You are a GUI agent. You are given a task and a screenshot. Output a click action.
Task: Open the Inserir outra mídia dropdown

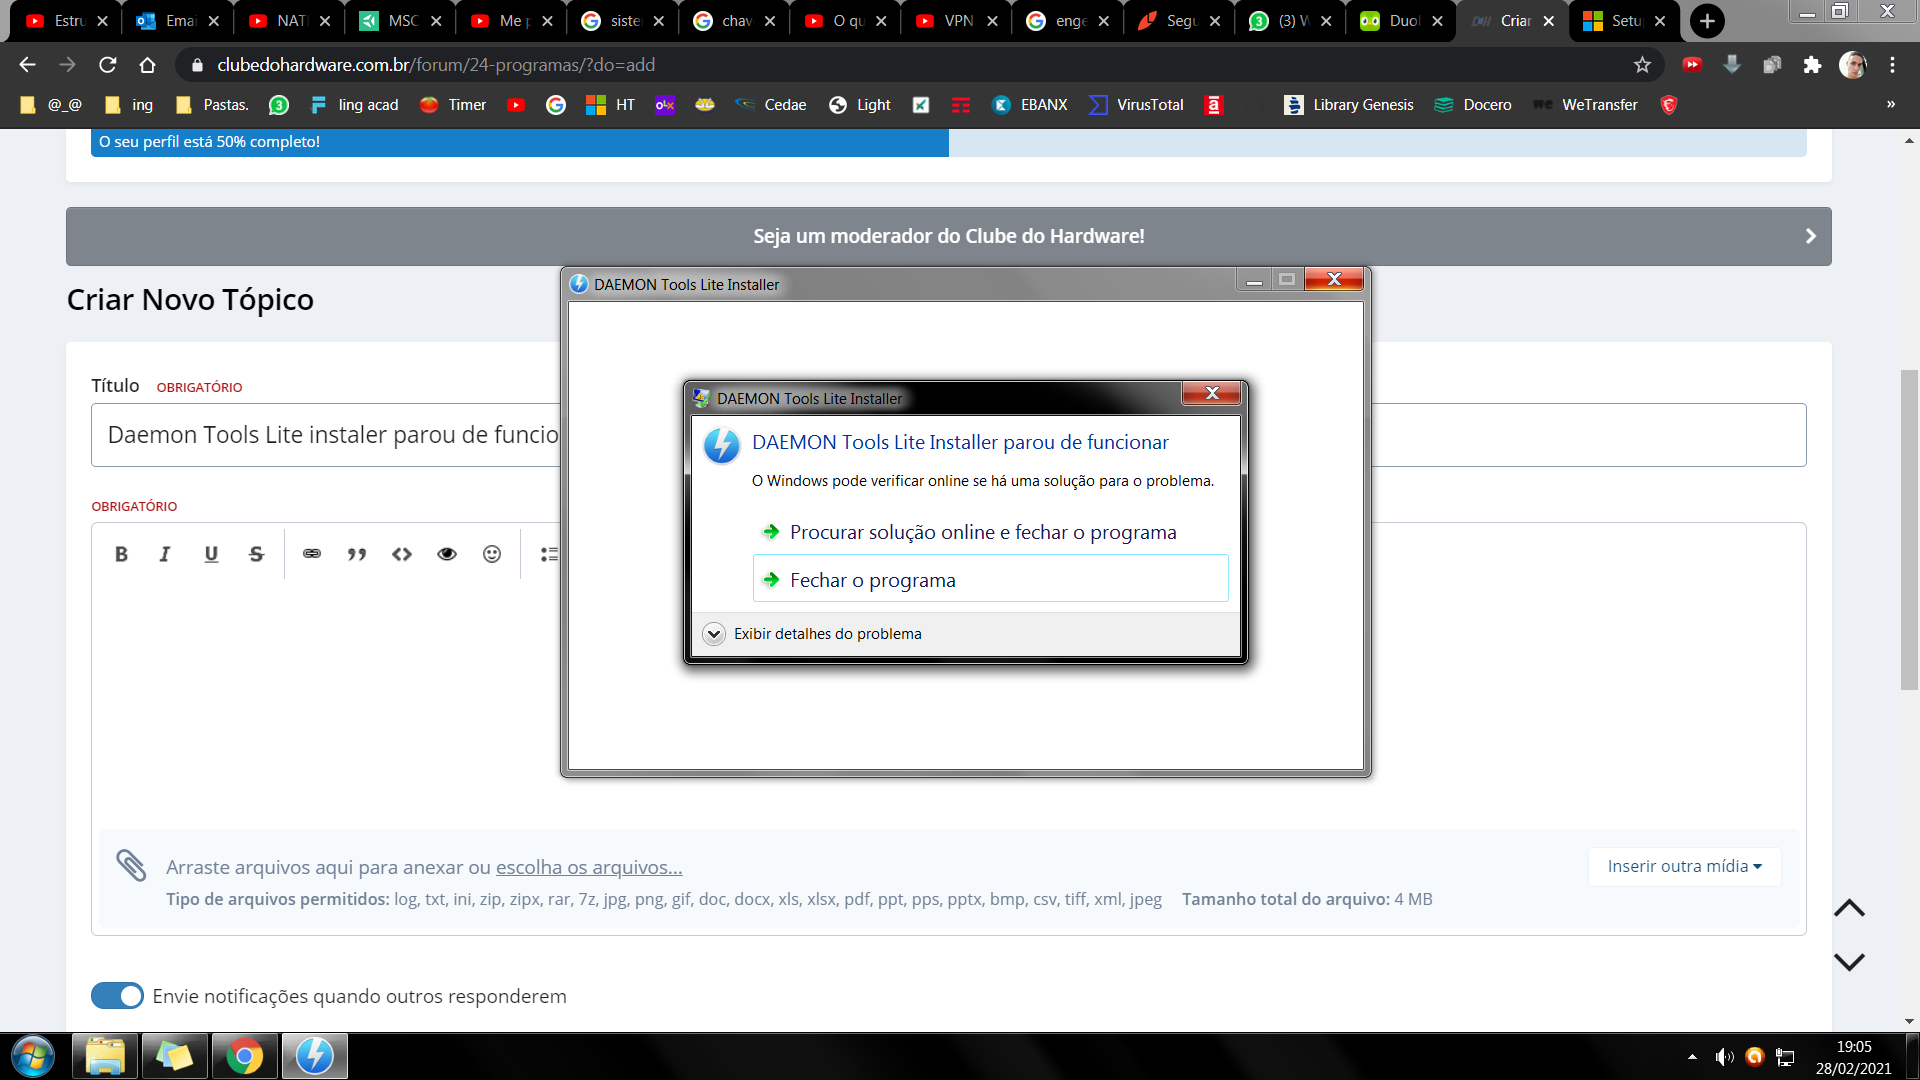[1685, 867]
